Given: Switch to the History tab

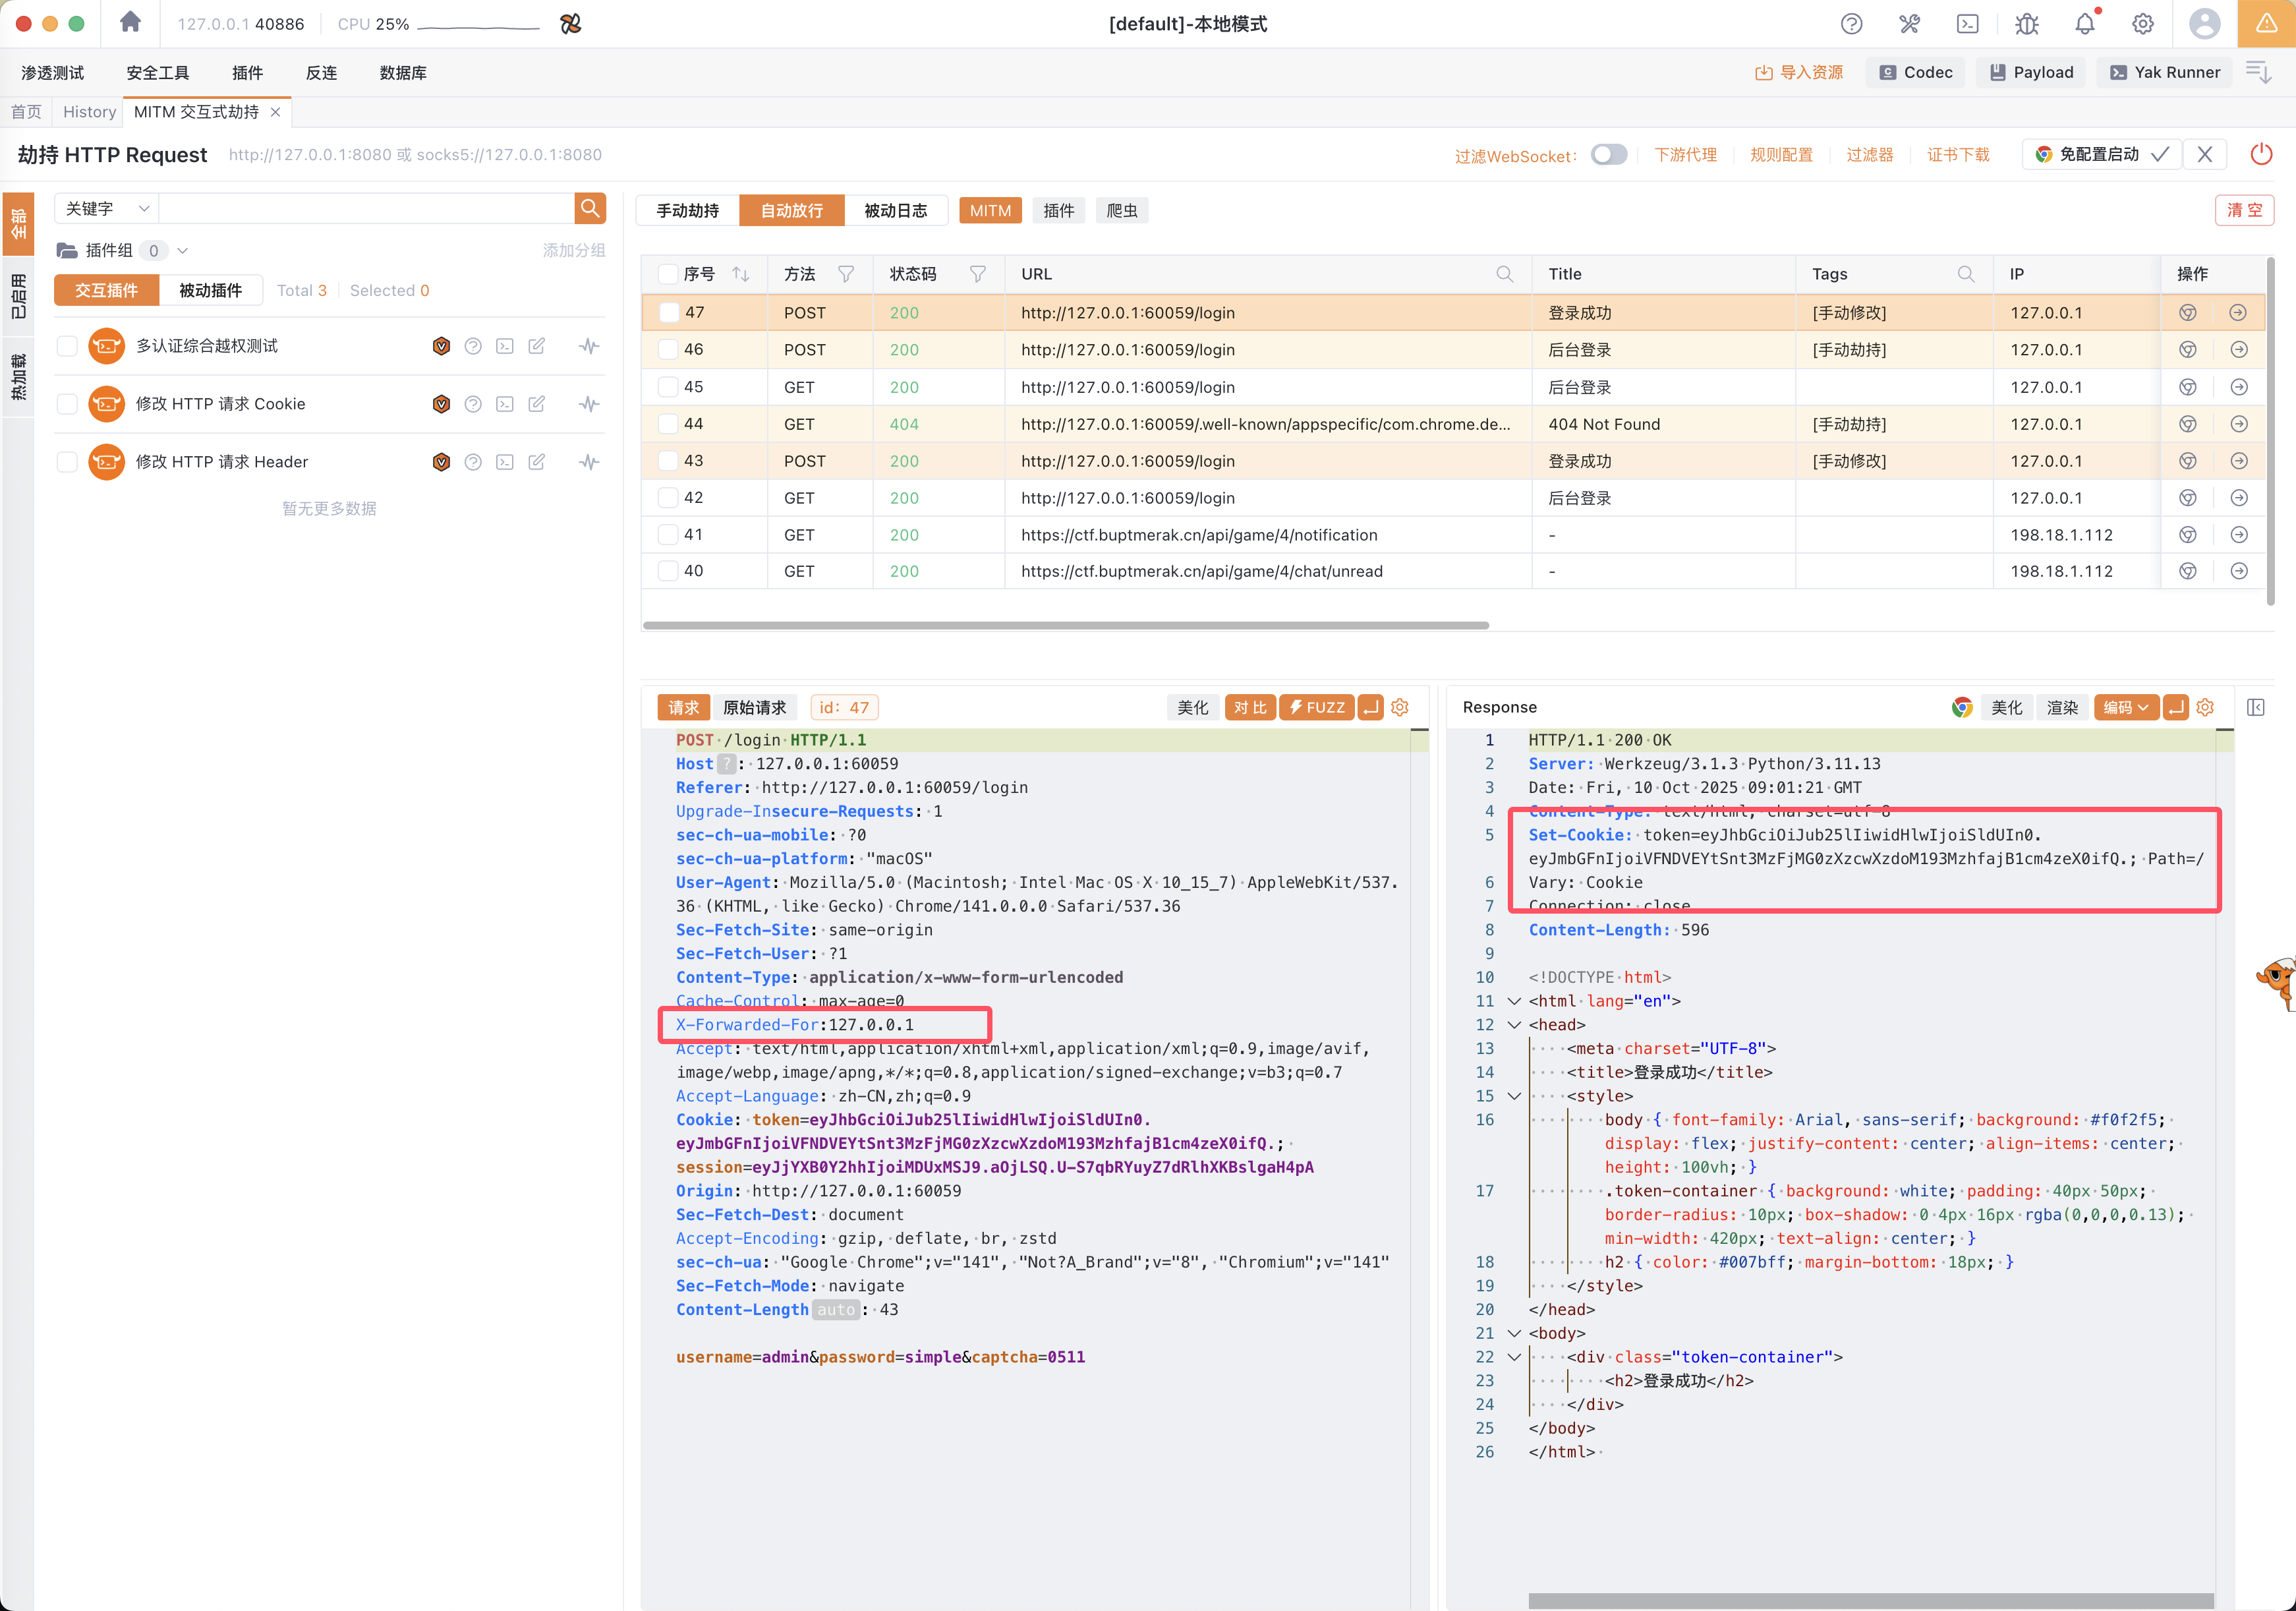Looking at the screenshot, I should (x=89, y=112).
